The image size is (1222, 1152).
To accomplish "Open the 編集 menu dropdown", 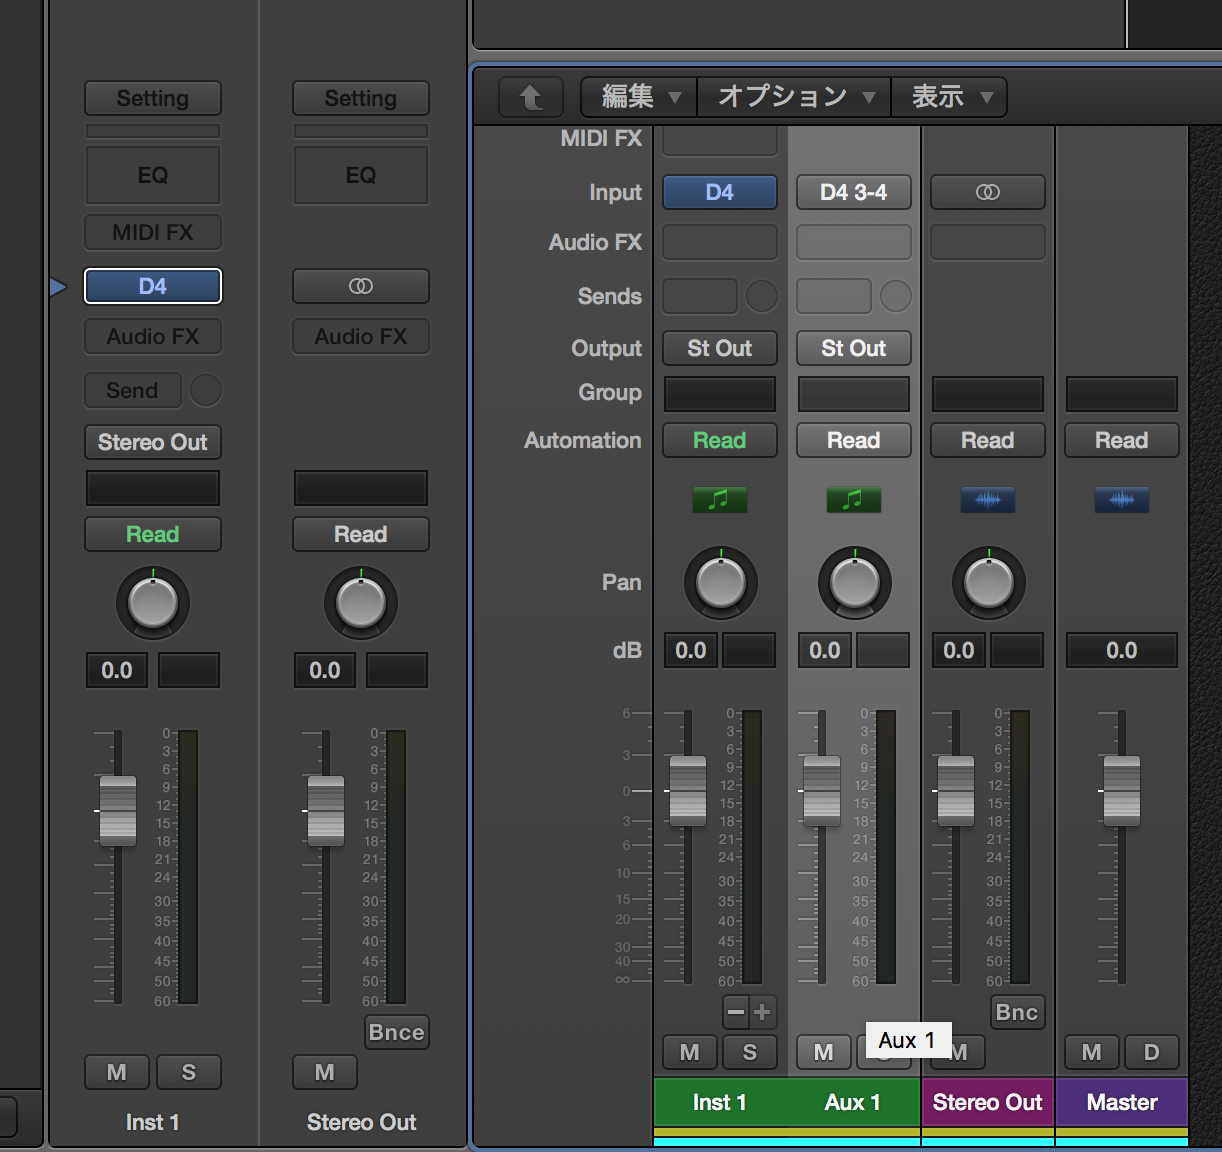I will pos(639,97).
